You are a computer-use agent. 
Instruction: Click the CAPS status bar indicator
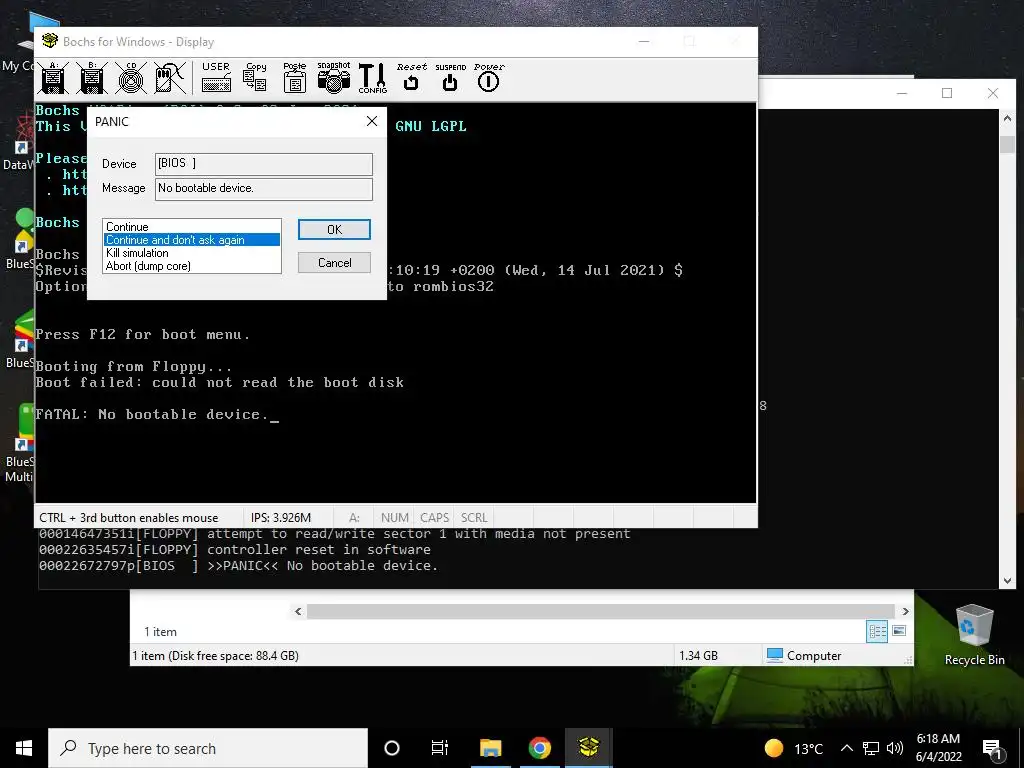tap(434, 518)
